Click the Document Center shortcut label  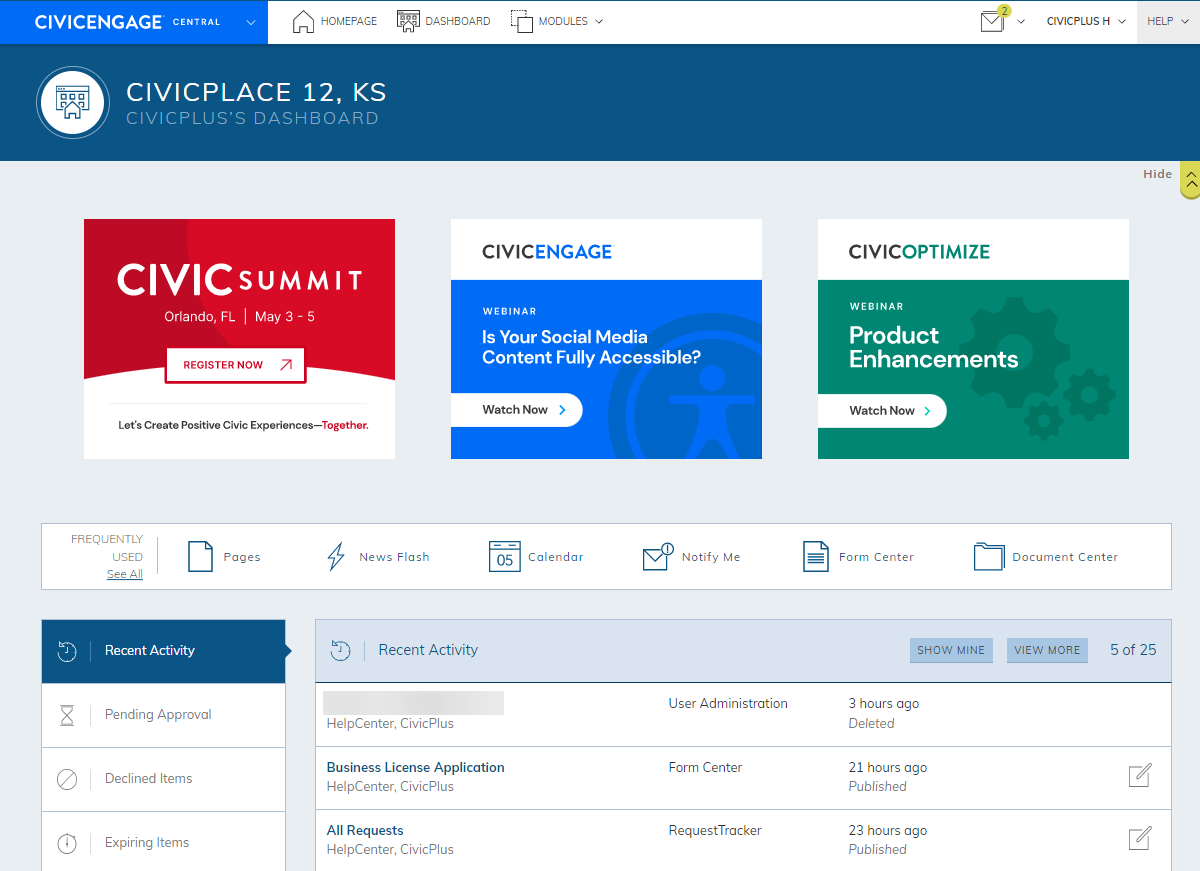tap(1065, 557)
